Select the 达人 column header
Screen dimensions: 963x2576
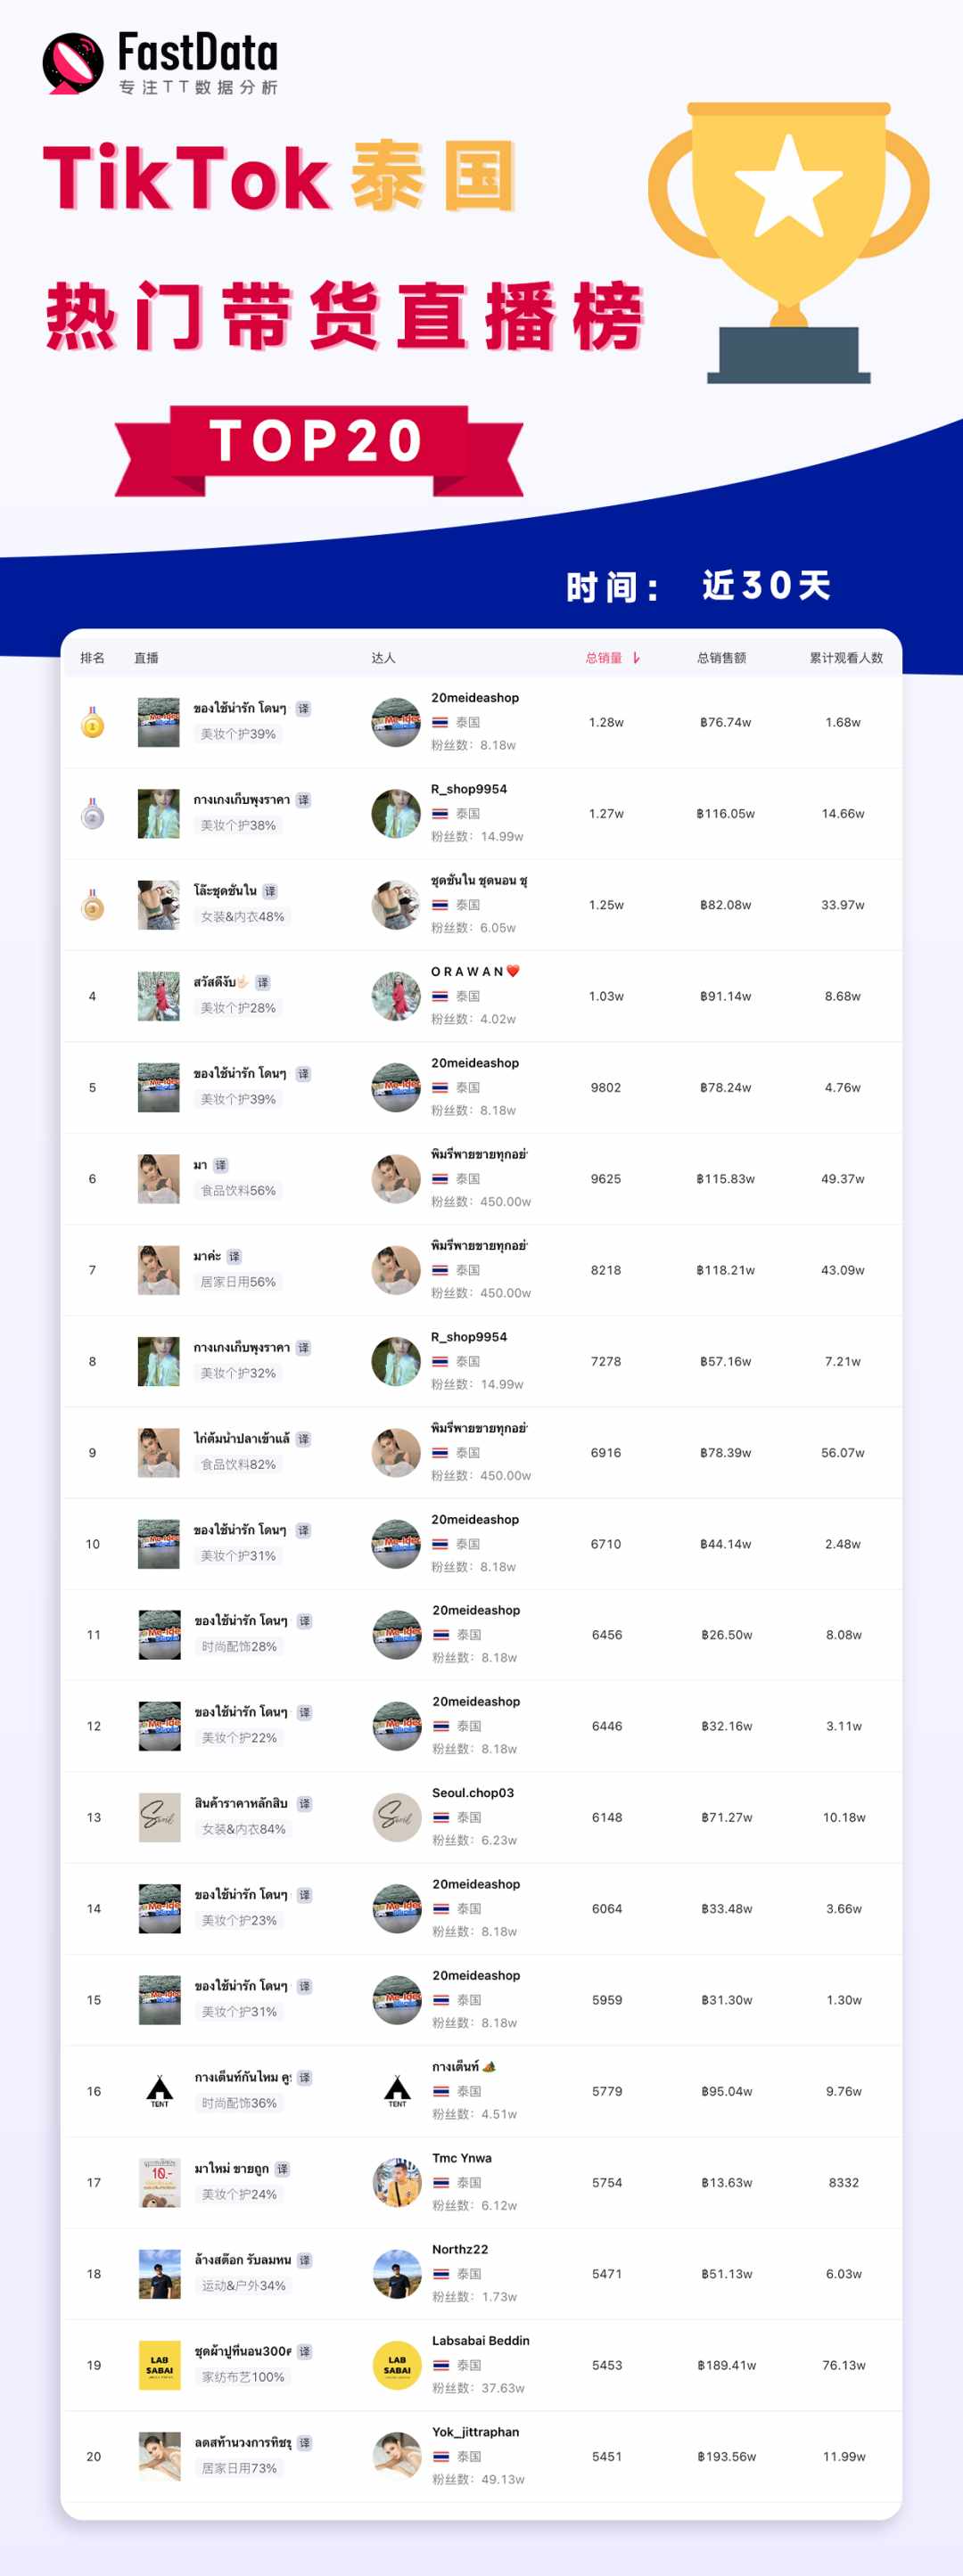coord(383,657)
